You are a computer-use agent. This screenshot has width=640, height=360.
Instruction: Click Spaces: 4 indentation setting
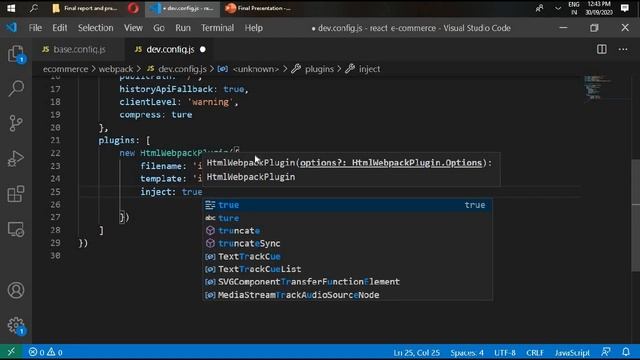tap(467, 352)
